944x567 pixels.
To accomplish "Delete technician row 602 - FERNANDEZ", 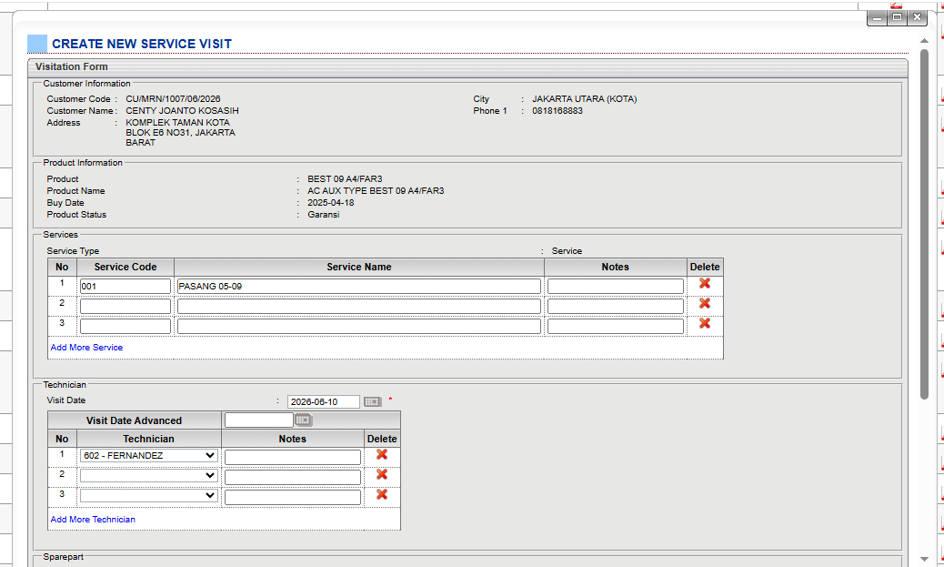I will pos(382,454).
